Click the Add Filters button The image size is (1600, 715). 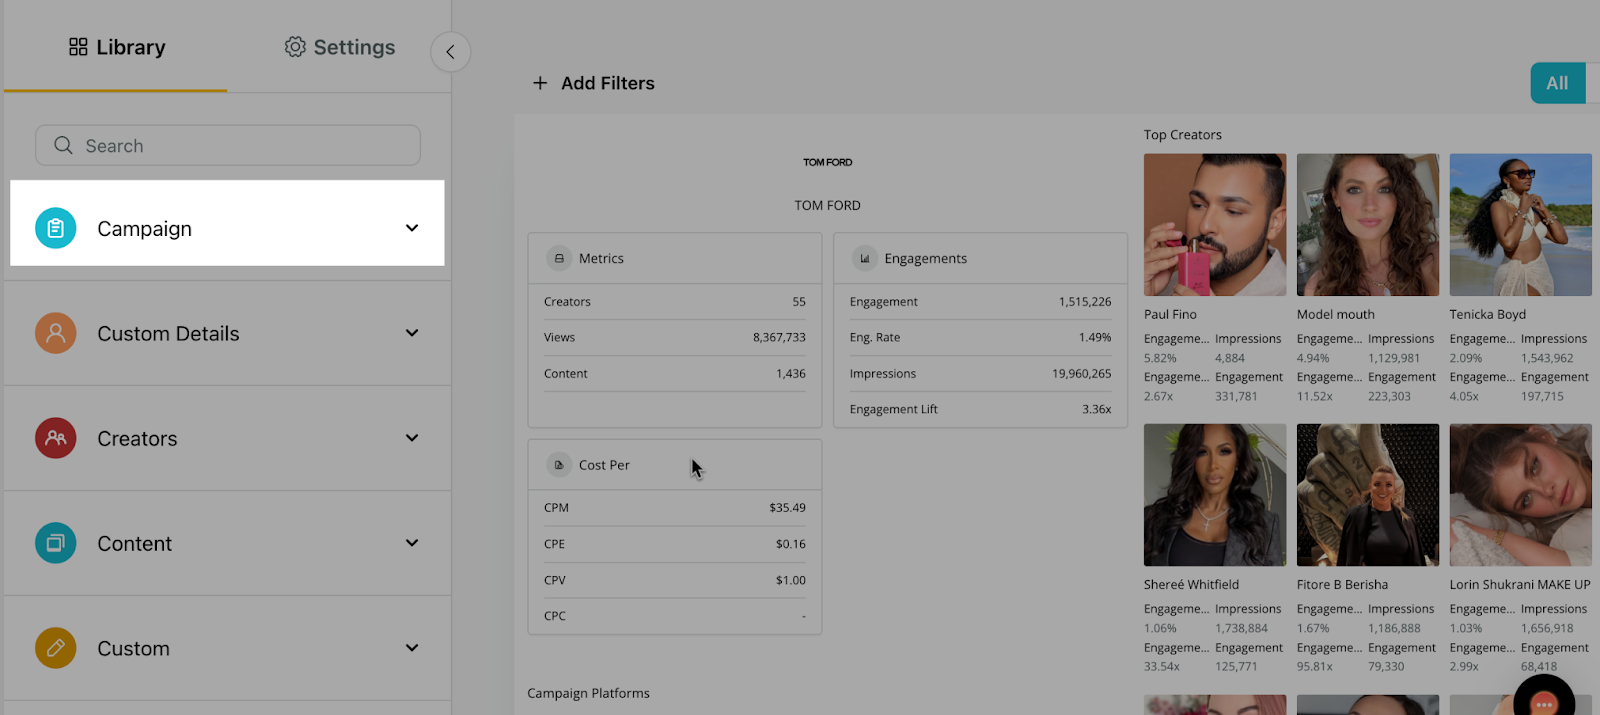tap(593, 83)
